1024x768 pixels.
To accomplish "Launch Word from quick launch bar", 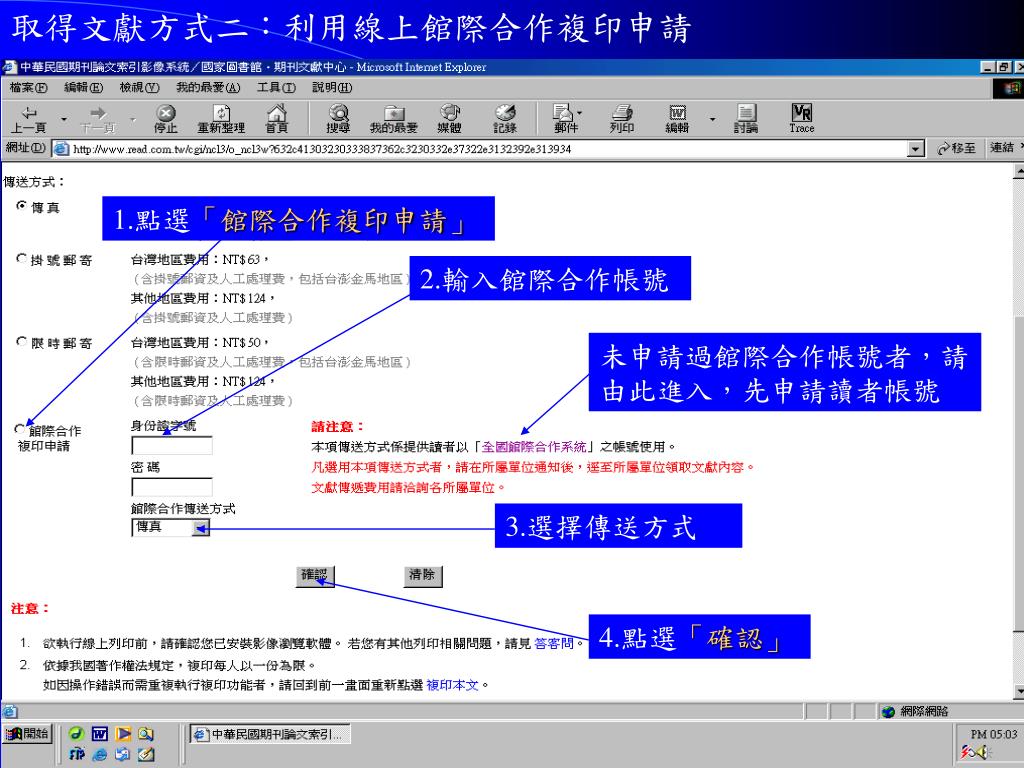I will (x=99, y=734).
